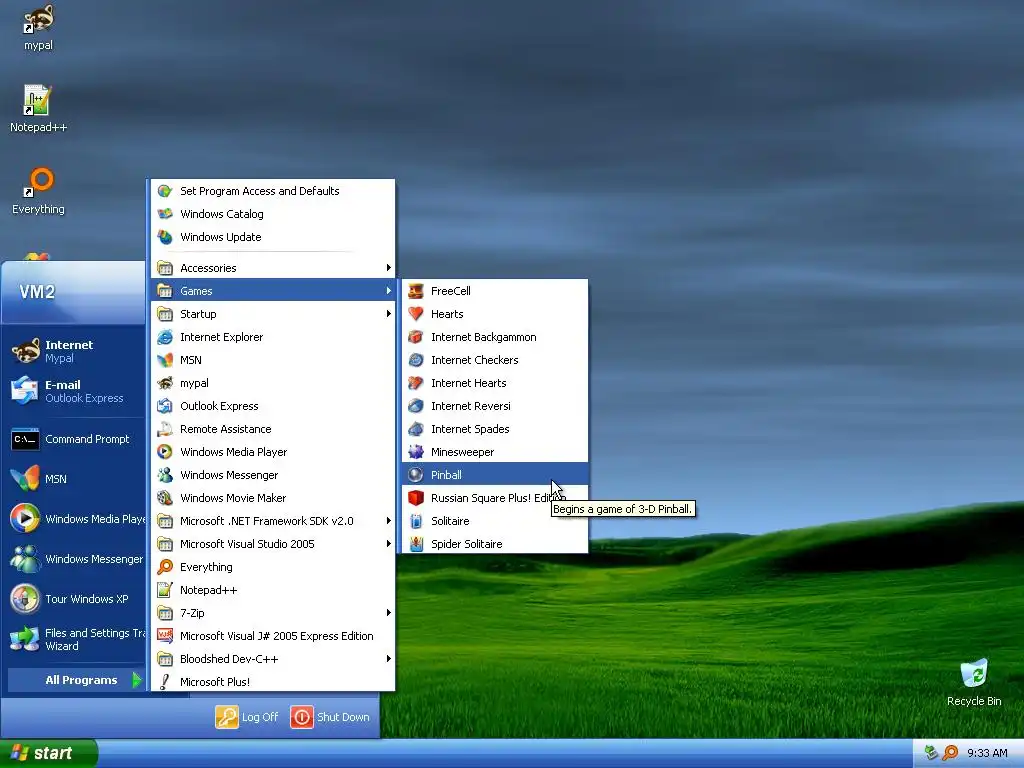Select Set Program Access and Defaults
Image resolution: width=1024 pixels, height=768 pixels.
(x=273, y=191)
